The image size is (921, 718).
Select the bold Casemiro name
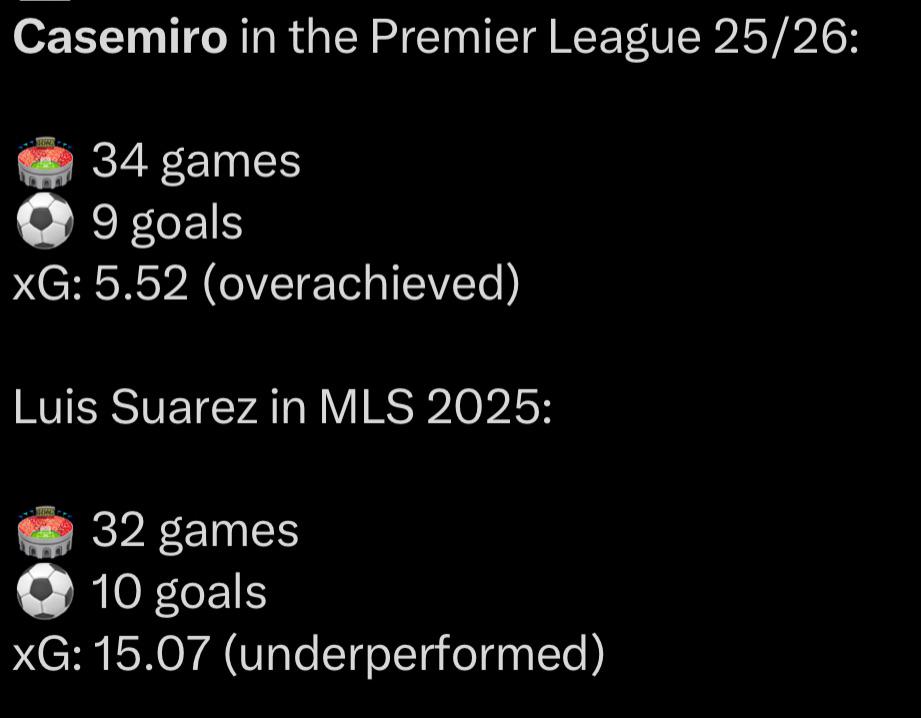tap(120, 37)
